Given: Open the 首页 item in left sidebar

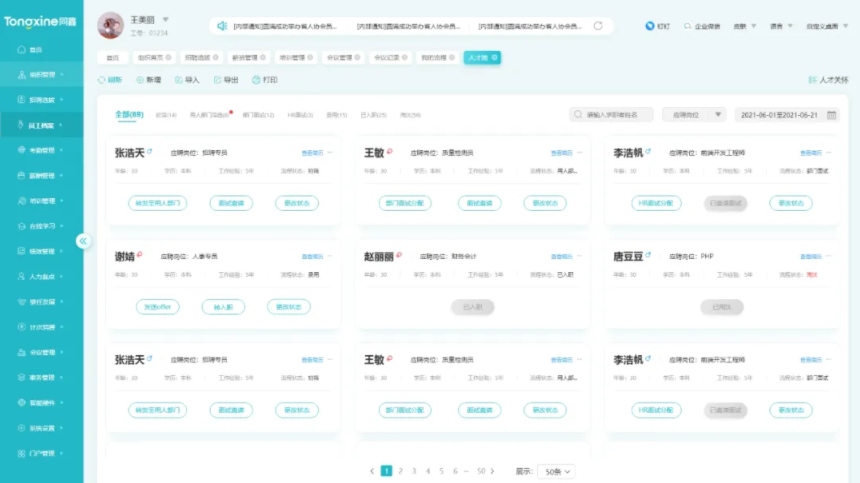Looking at the screenshot, I should pyautogui.click(x=36, y=49).
